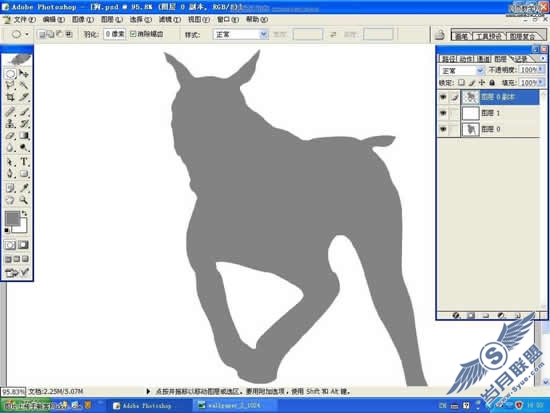The width and height of the screenshot is (550, 413).
Task: Click Intersect with selection mode button
Action: [69, 34]
